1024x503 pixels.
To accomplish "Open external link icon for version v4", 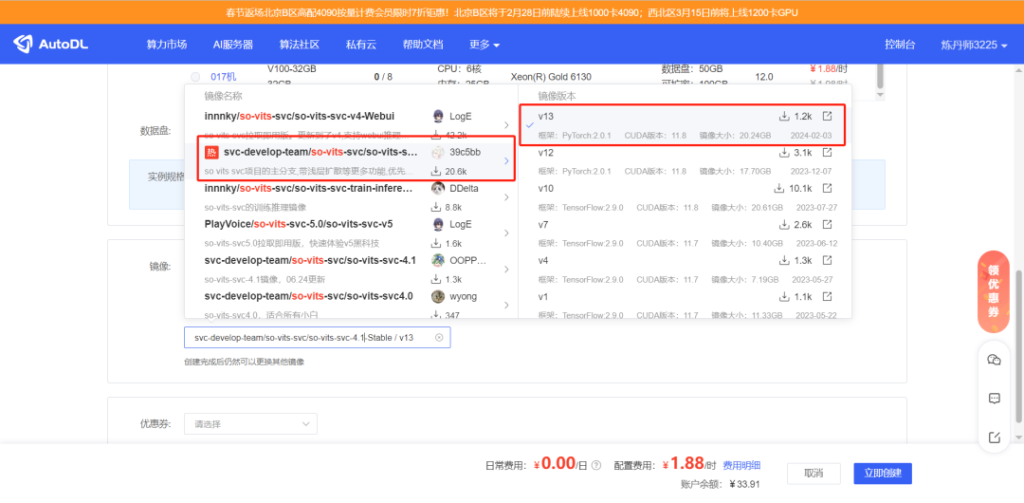I will [827, 261].
